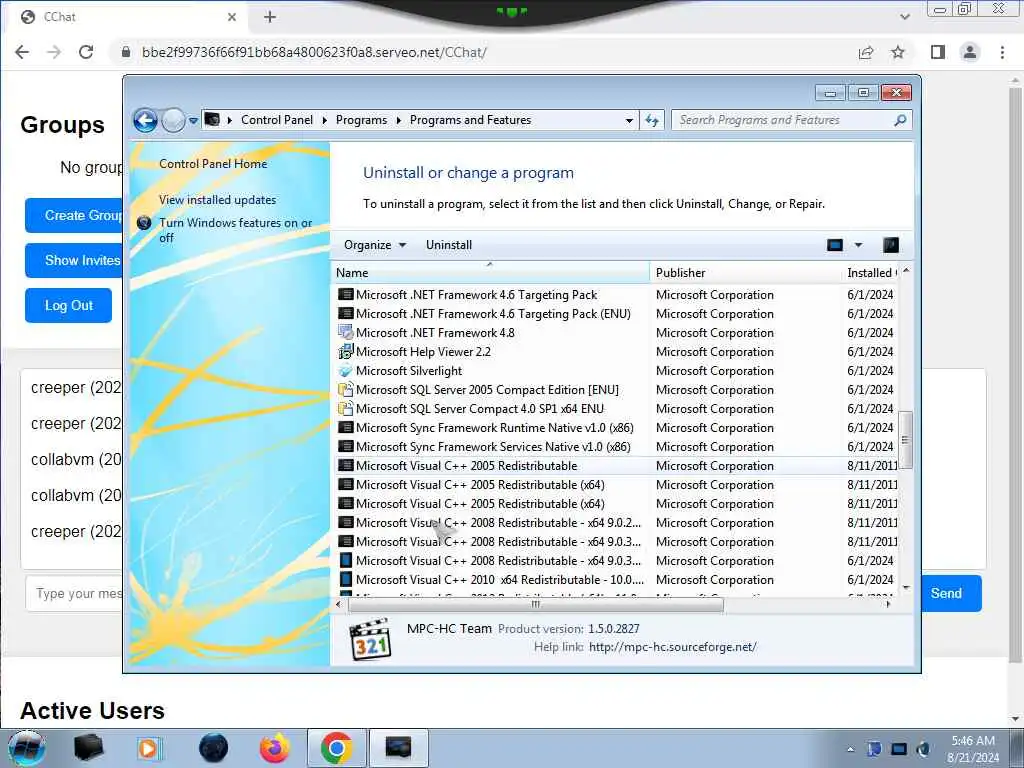Open a new Chrome tab
Screen dimensions: 1024x768
click(270, 17)
